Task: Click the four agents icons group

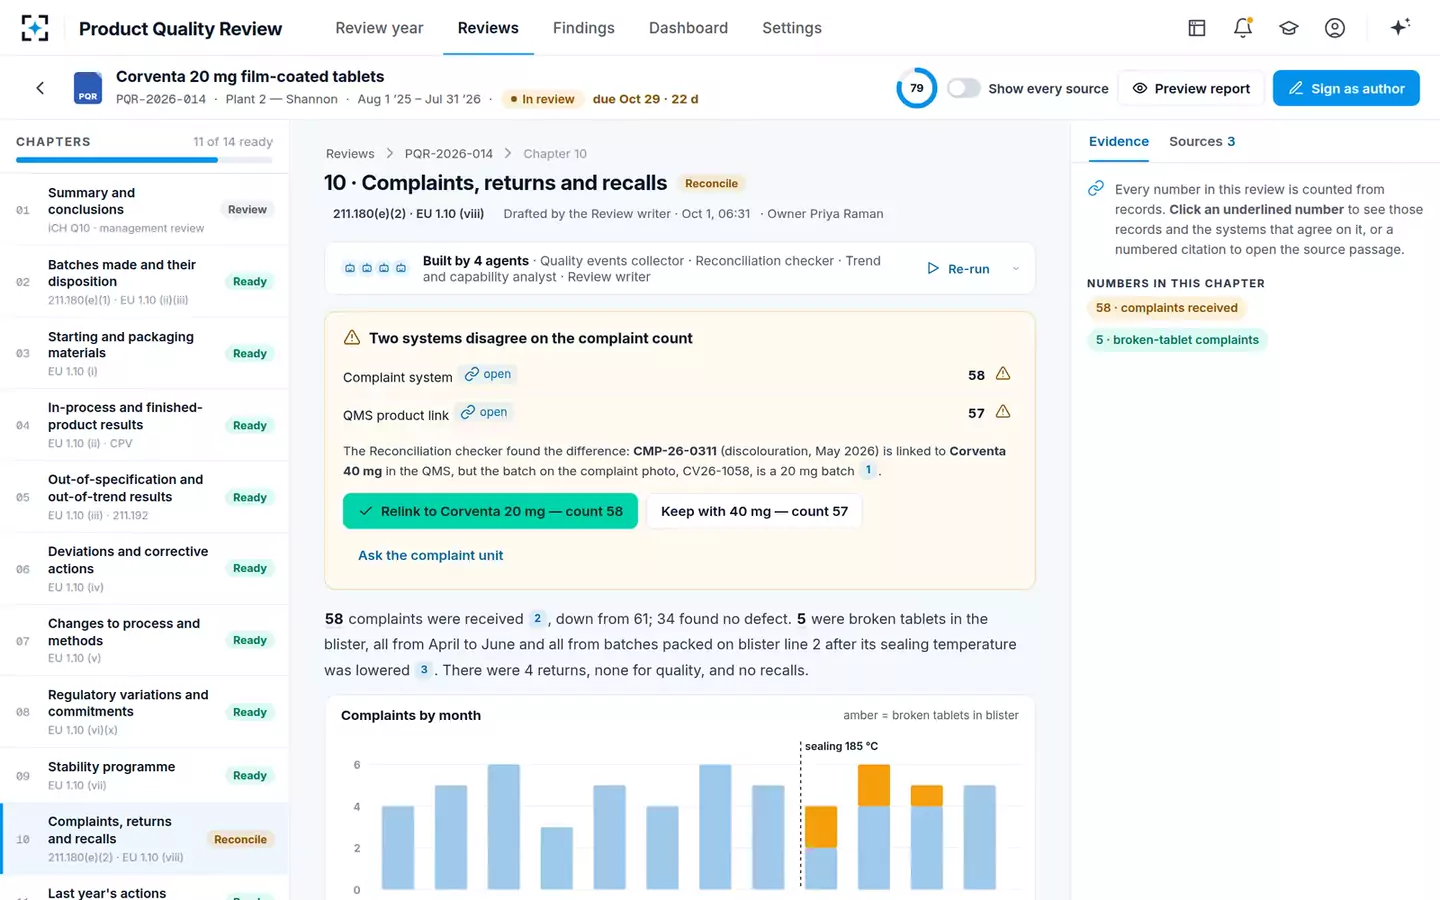Action: click(x=375, y=268)
